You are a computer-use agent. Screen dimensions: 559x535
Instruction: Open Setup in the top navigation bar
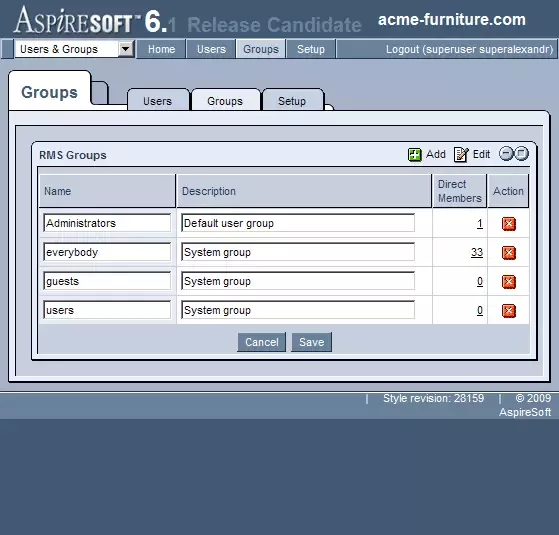pyautogui.click(x=311, y=49)
